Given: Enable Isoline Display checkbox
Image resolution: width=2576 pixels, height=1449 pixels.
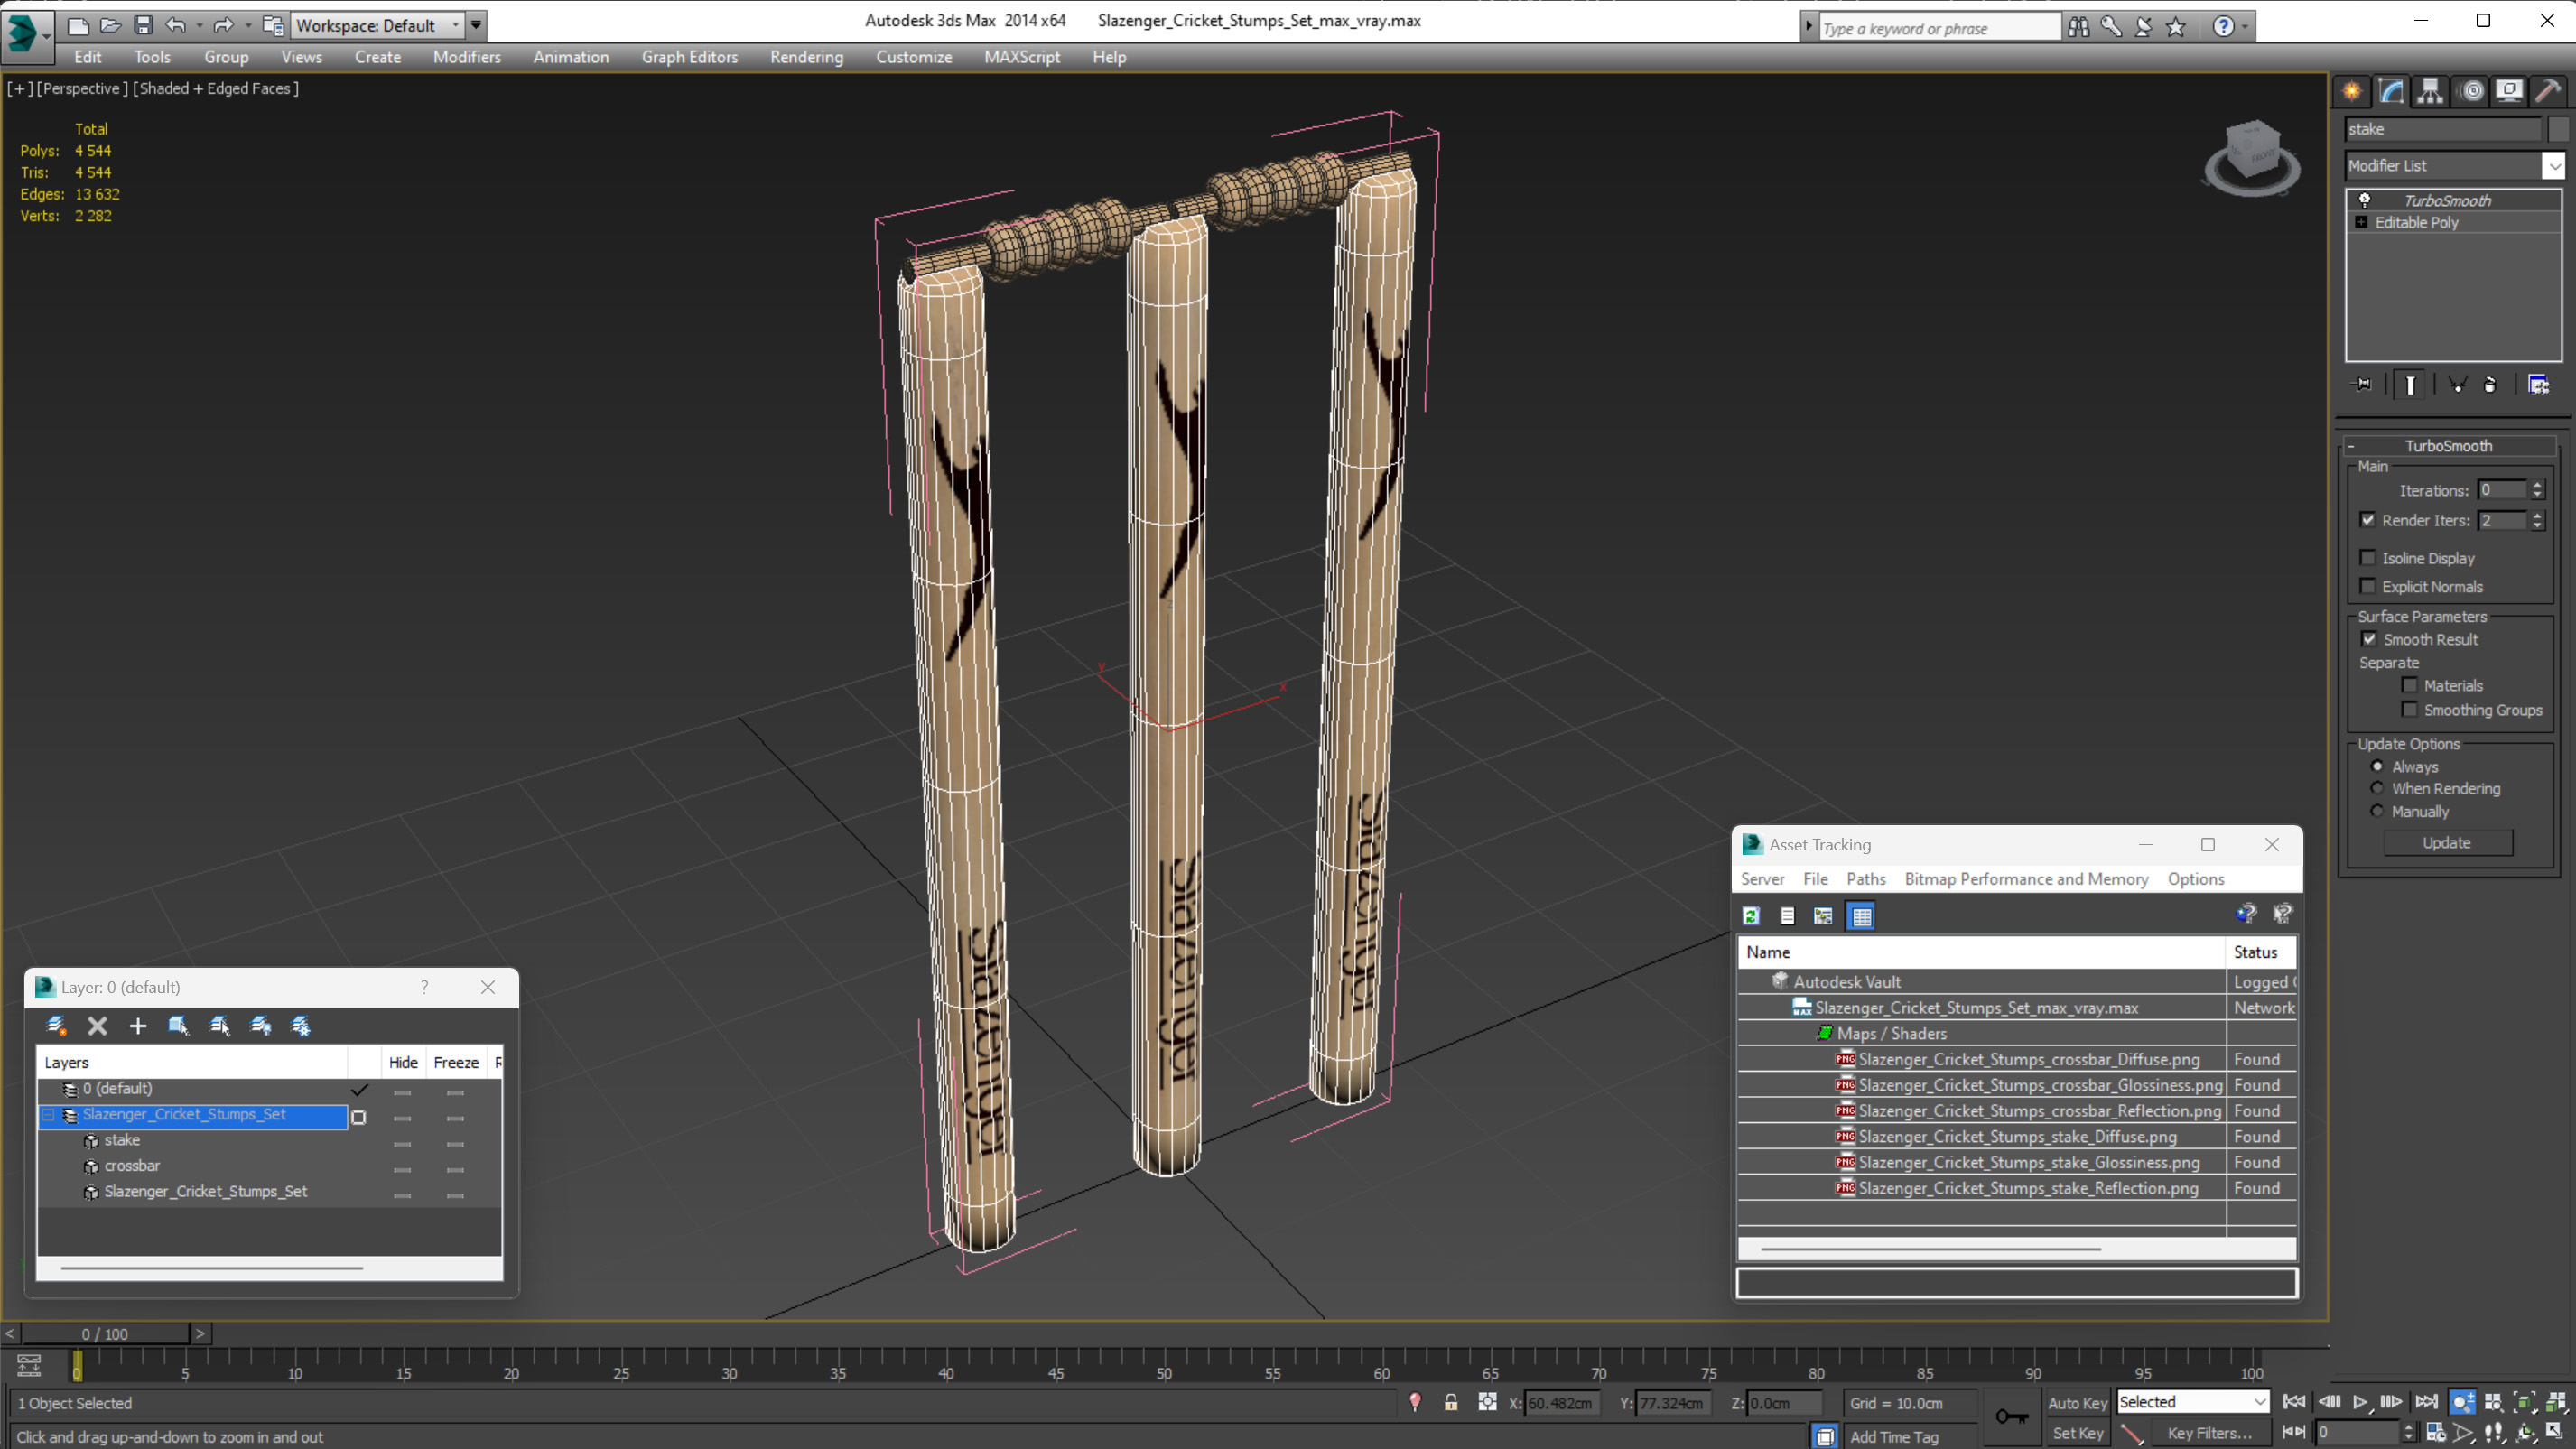Looking at the screenshot, I should 2368,558.
